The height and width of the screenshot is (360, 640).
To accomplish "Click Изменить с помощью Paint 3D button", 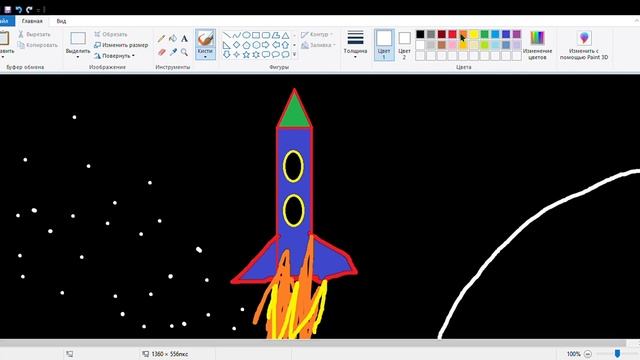I will (x=584, y=45).
